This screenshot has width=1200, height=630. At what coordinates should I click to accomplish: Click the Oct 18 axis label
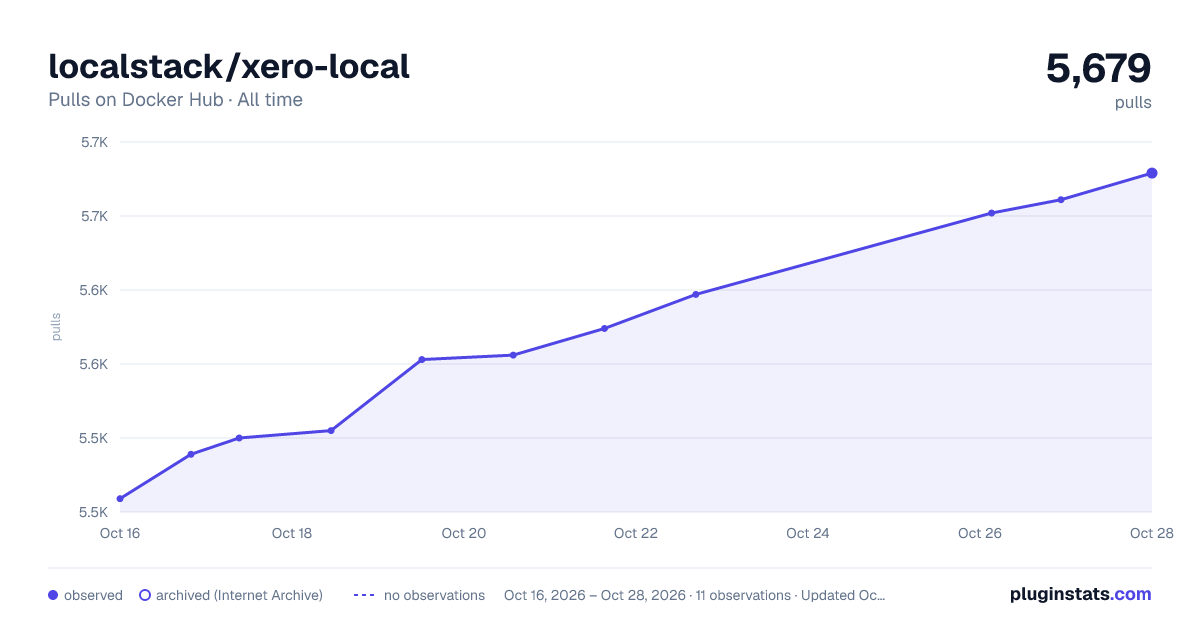(x=292, y=533)
